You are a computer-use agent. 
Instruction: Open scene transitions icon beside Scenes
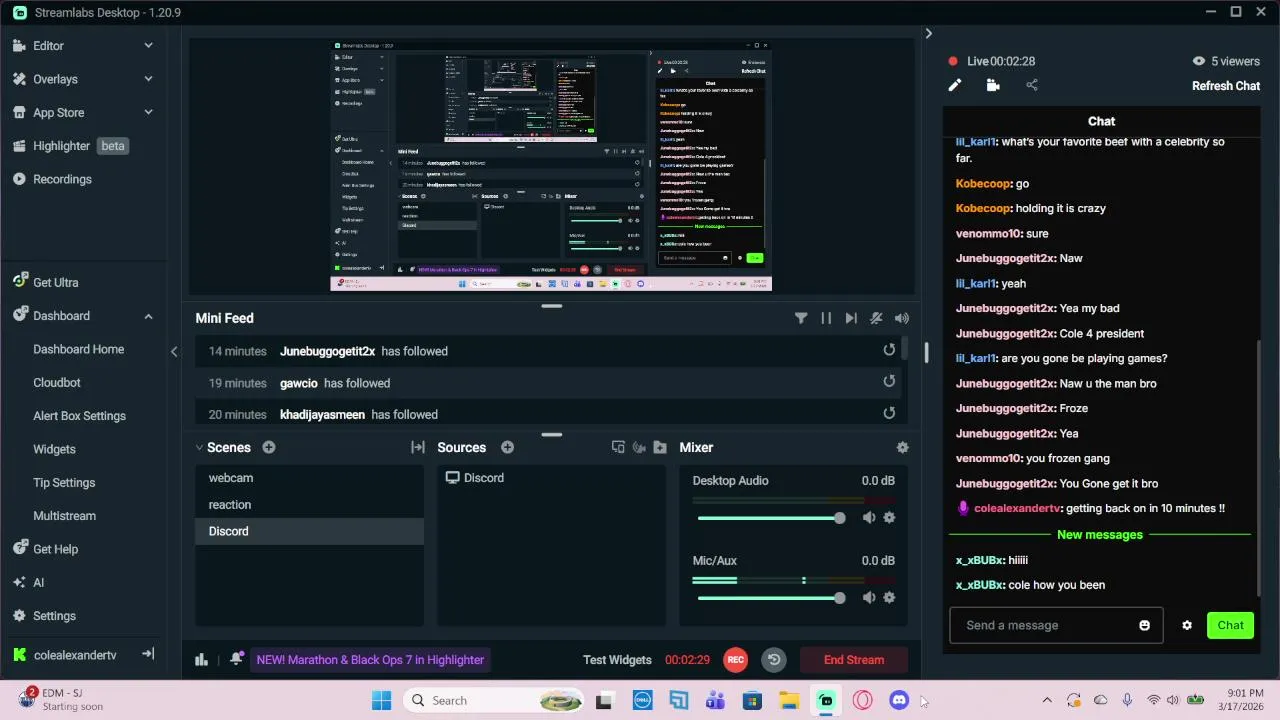(418, 447)
